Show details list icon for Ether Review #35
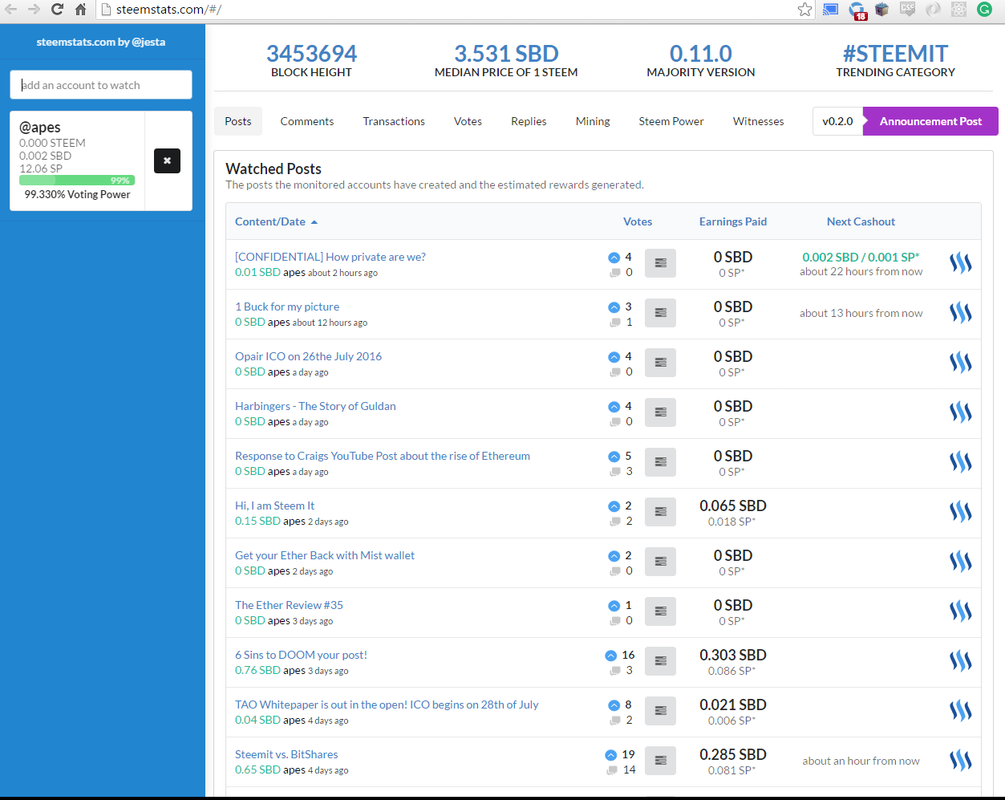This screenshot has height=800, width=1005. (x=660, y=611)
